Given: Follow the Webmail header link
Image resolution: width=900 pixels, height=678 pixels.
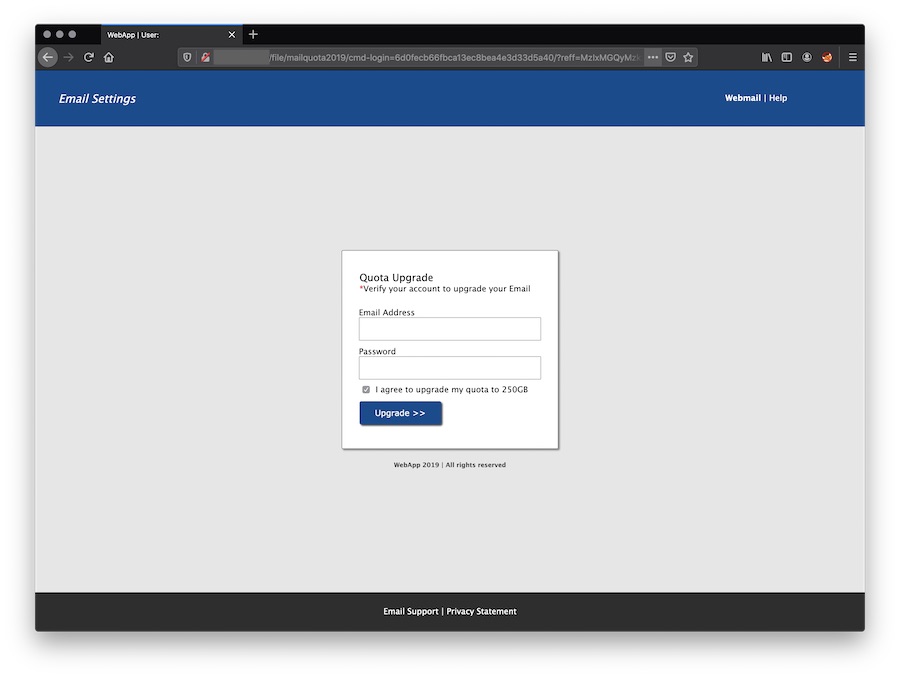Looking at the screenshot, I should (742, 98).
